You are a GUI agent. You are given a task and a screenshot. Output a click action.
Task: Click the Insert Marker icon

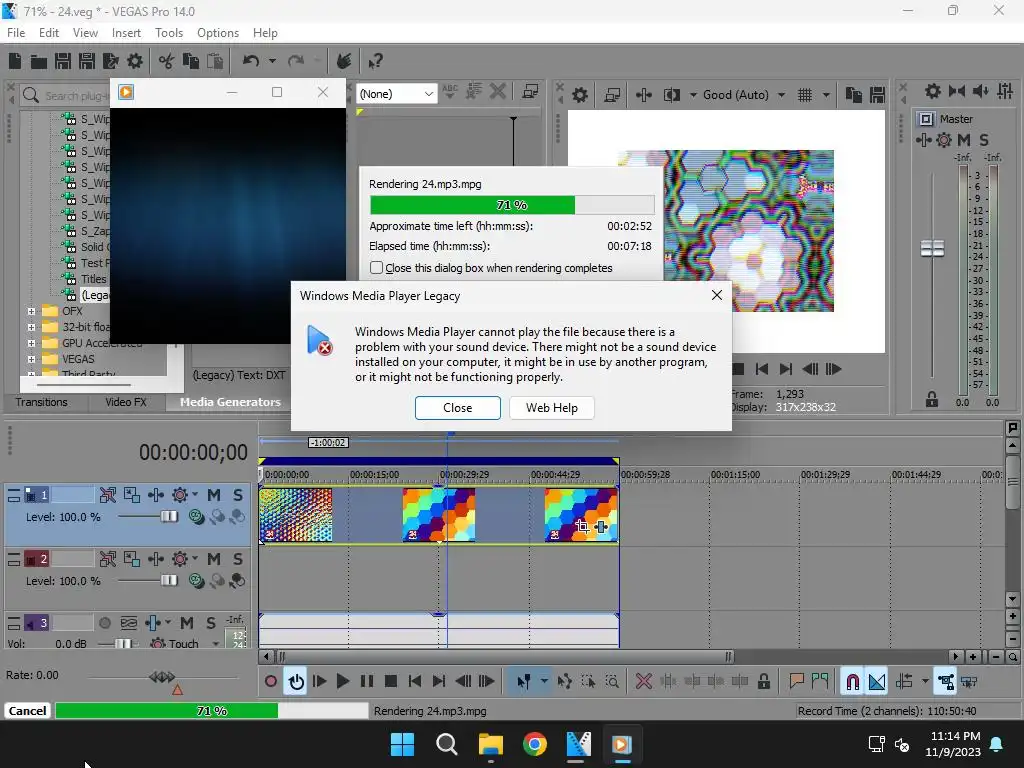pyautogui.click(x=796, y=682)
